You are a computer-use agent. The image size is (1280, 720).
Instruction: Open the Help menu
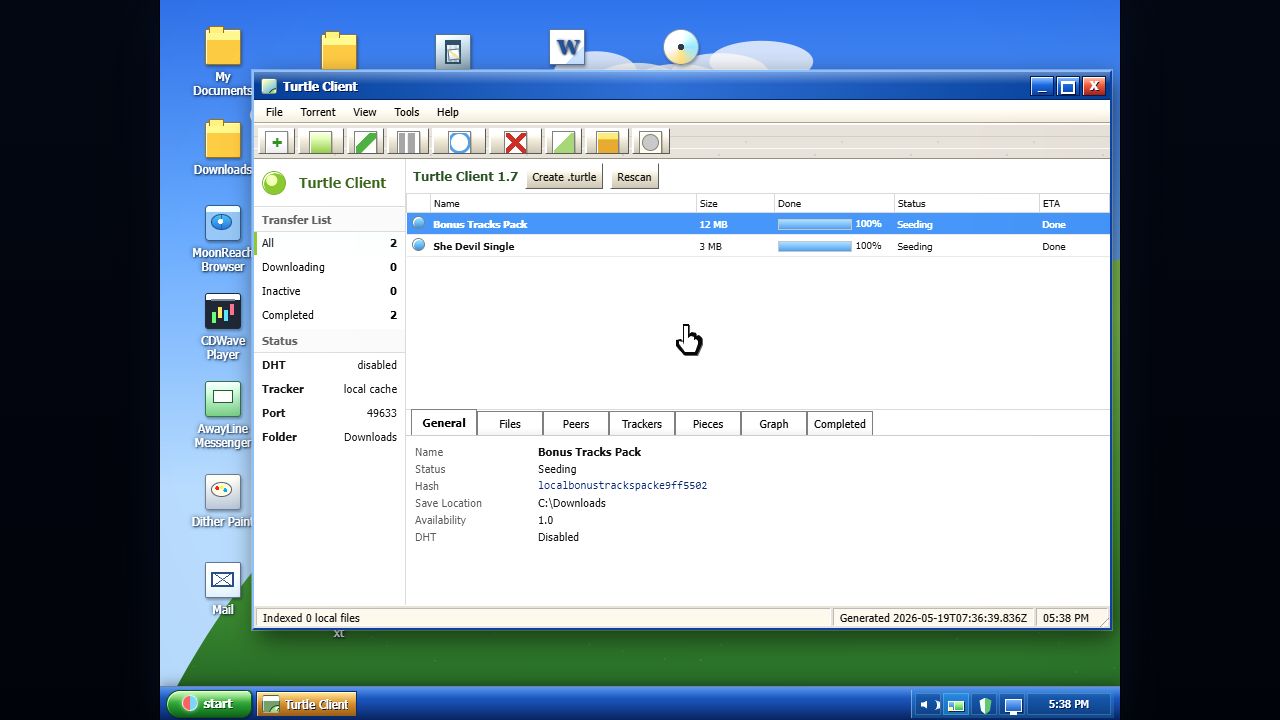click(x=448, y=112)
